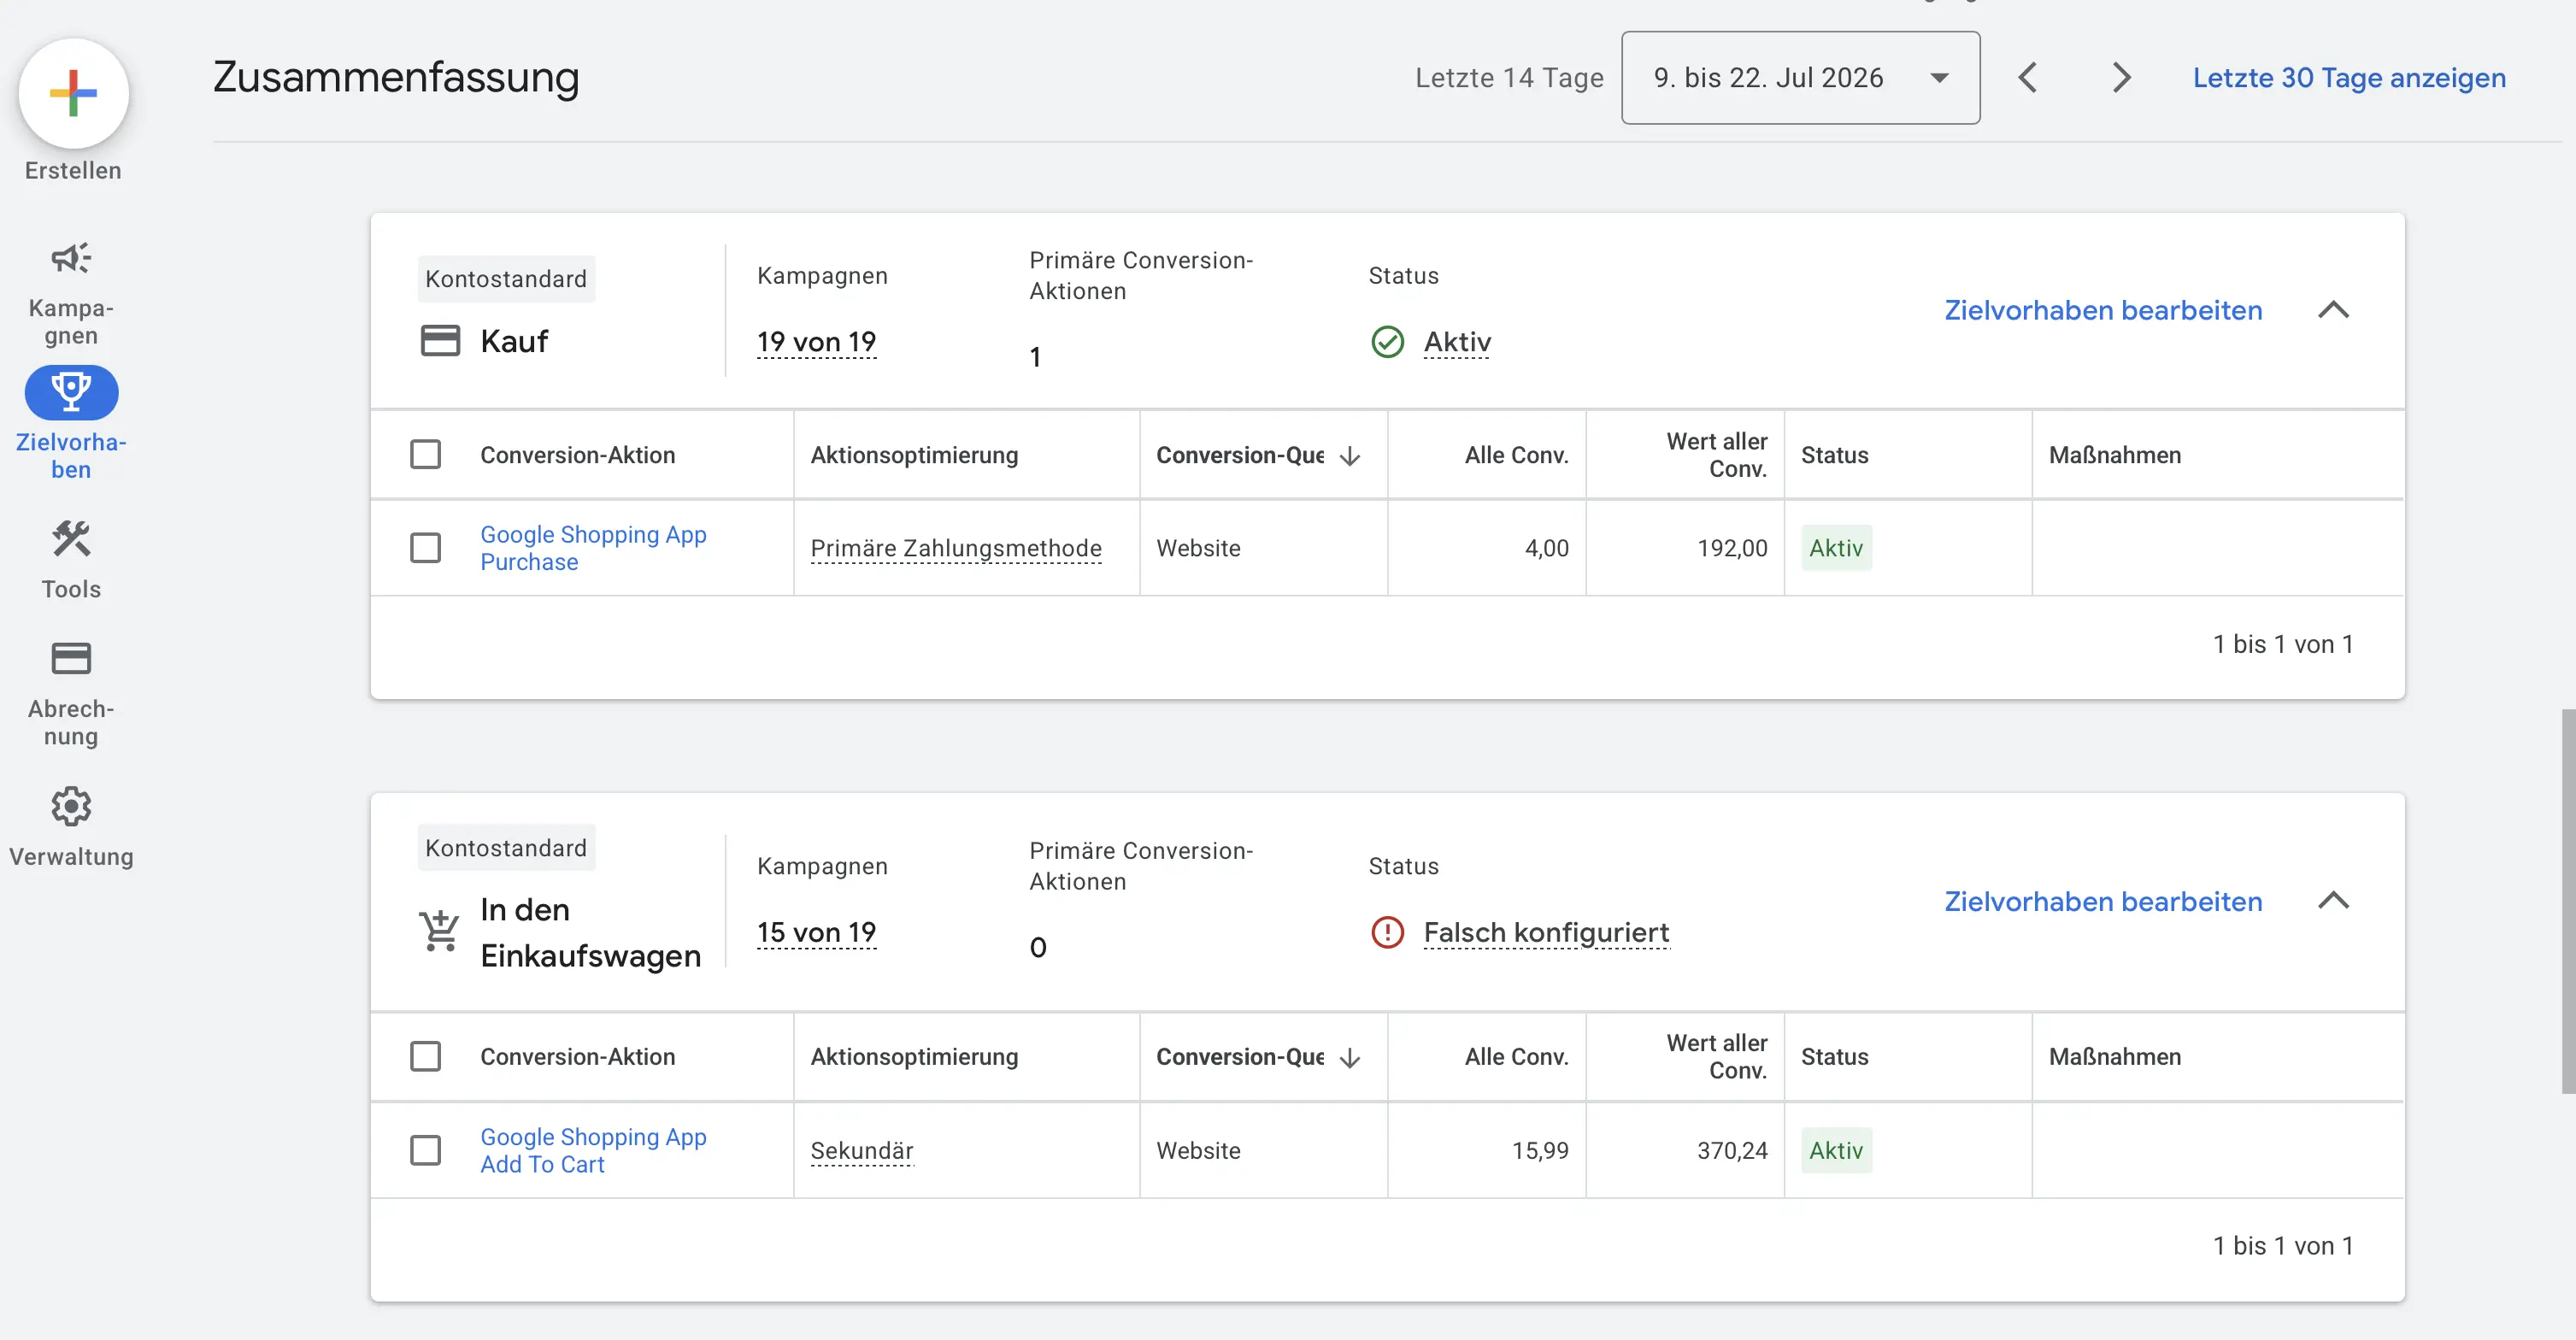The image size is (2576, 1340).
Task: Click 19 von 19 Kampagnen value
Action: click(x=816, y=342)
